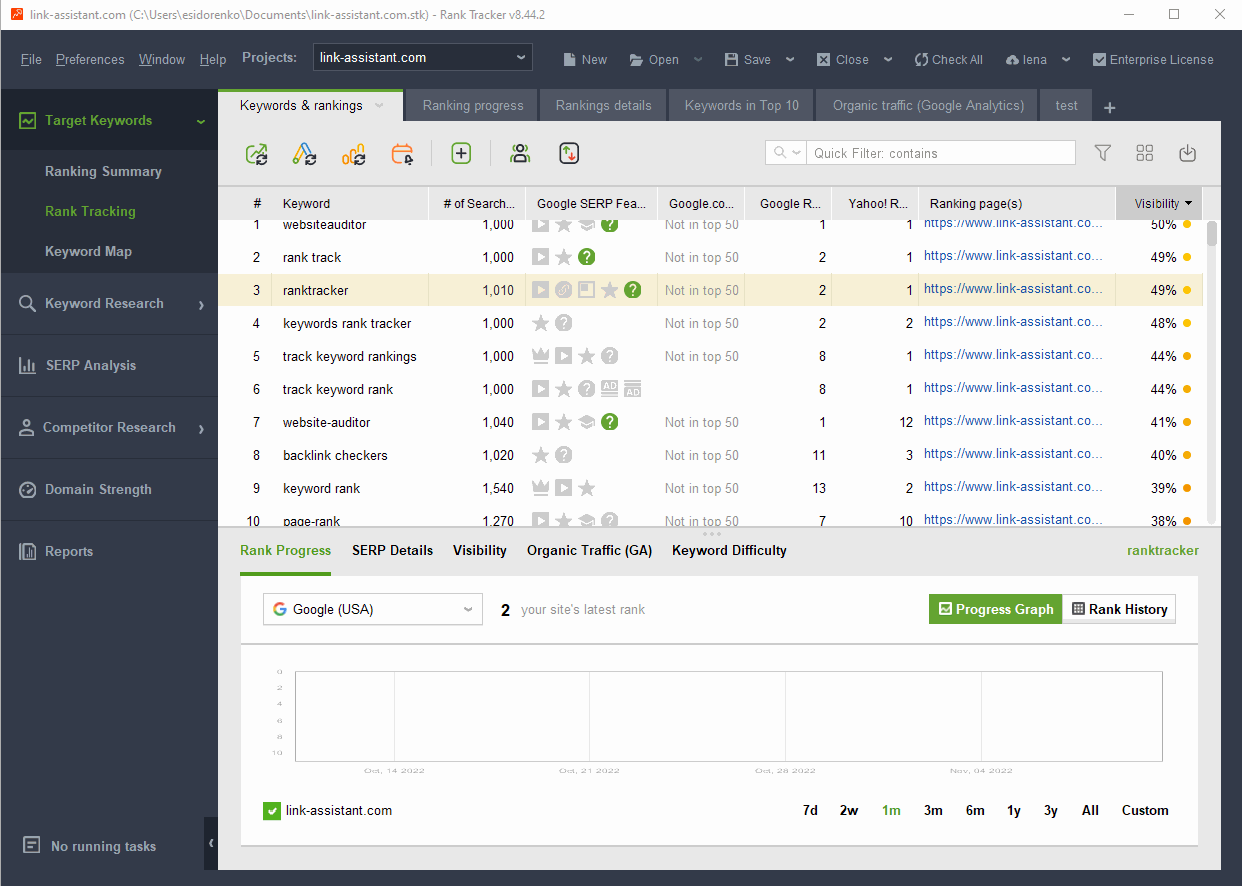The width and height of the screenshot is (1242, 886).
Task: Toggle the link-assistant.com graph checkbox
Action: (271, 811)
